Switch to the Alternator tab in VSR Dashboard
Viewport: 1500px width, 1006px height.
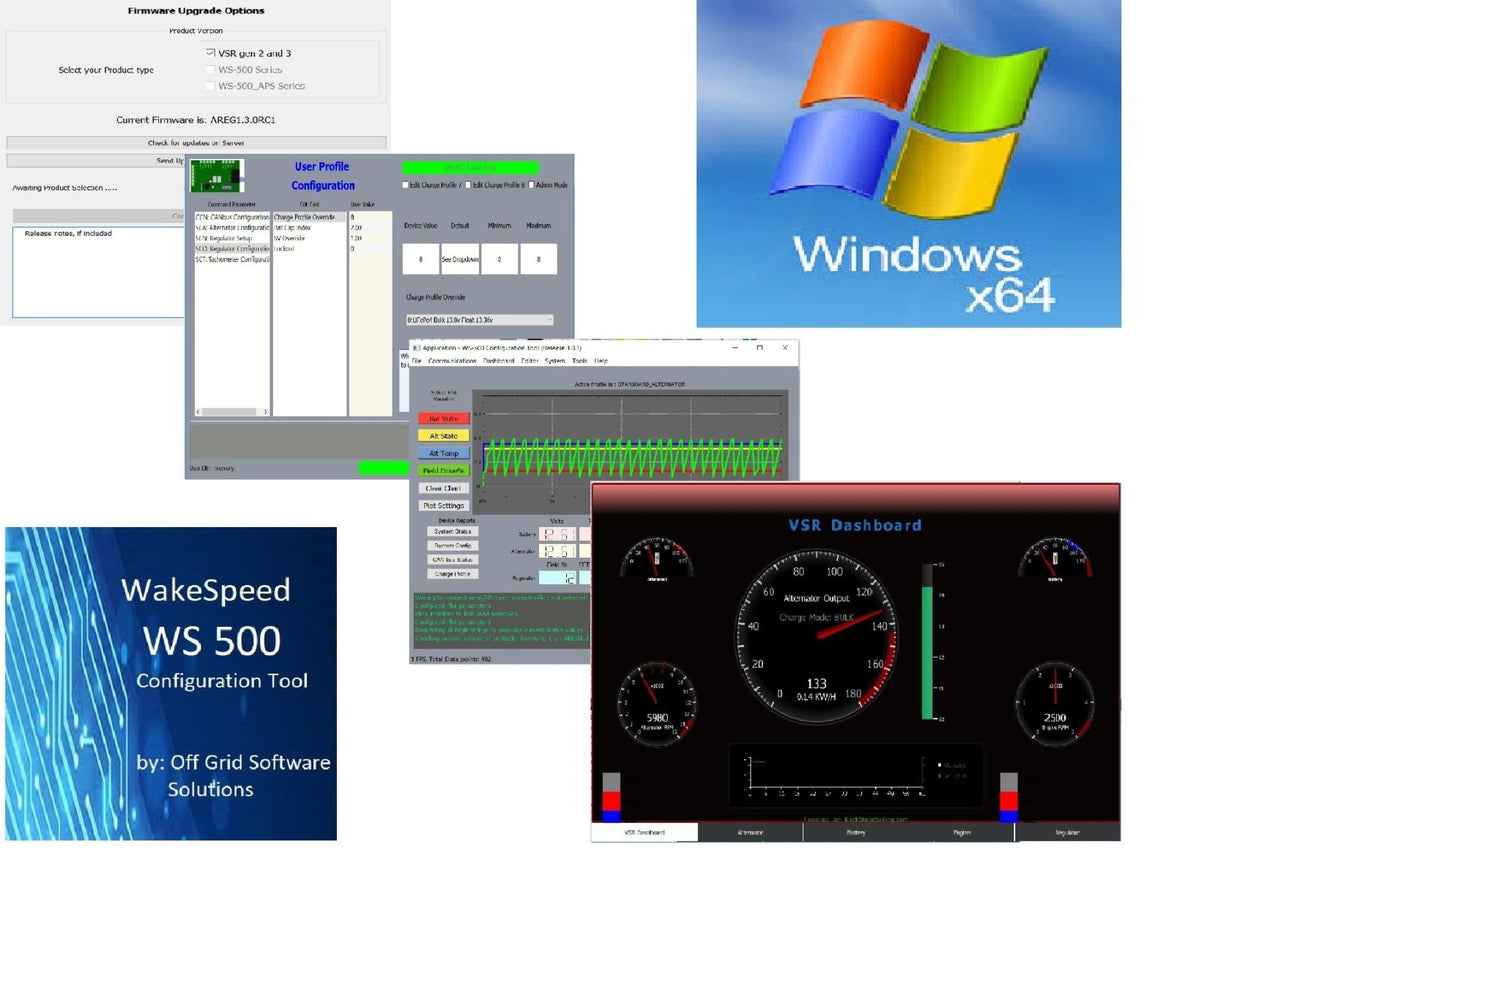[750, 832]
